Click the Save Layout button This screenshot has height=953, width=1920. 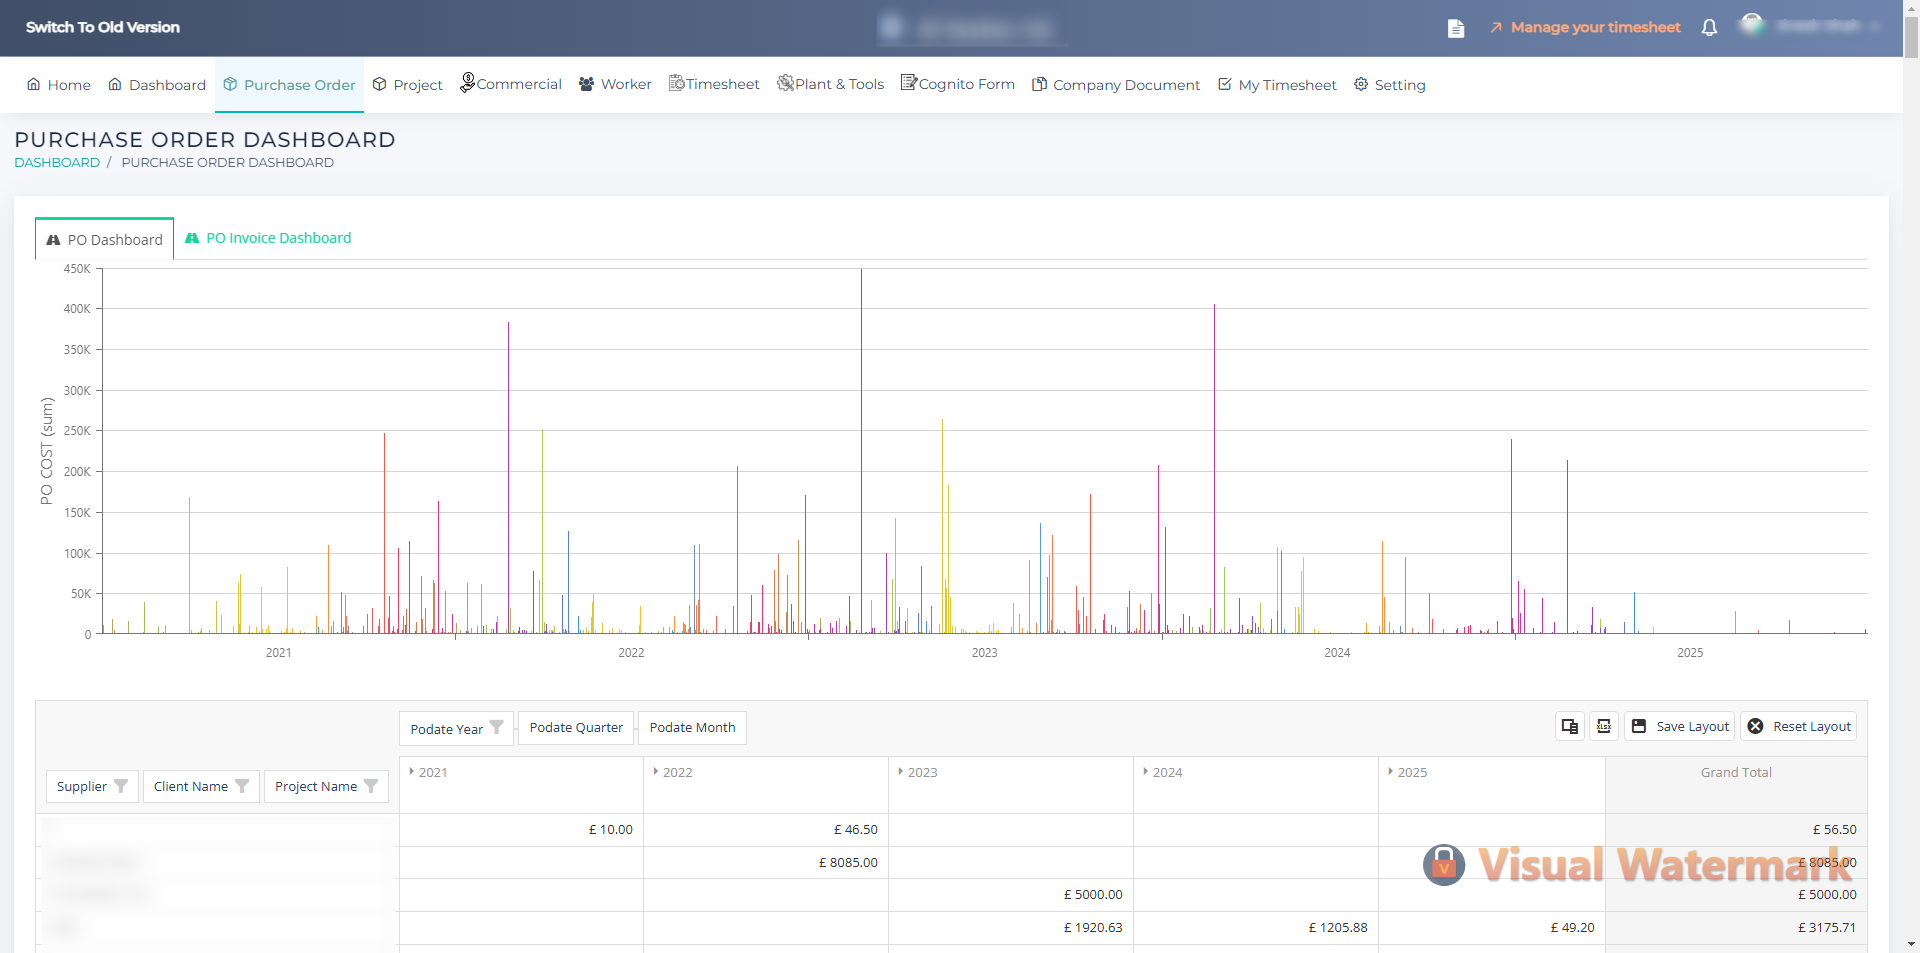point(1680,727)
